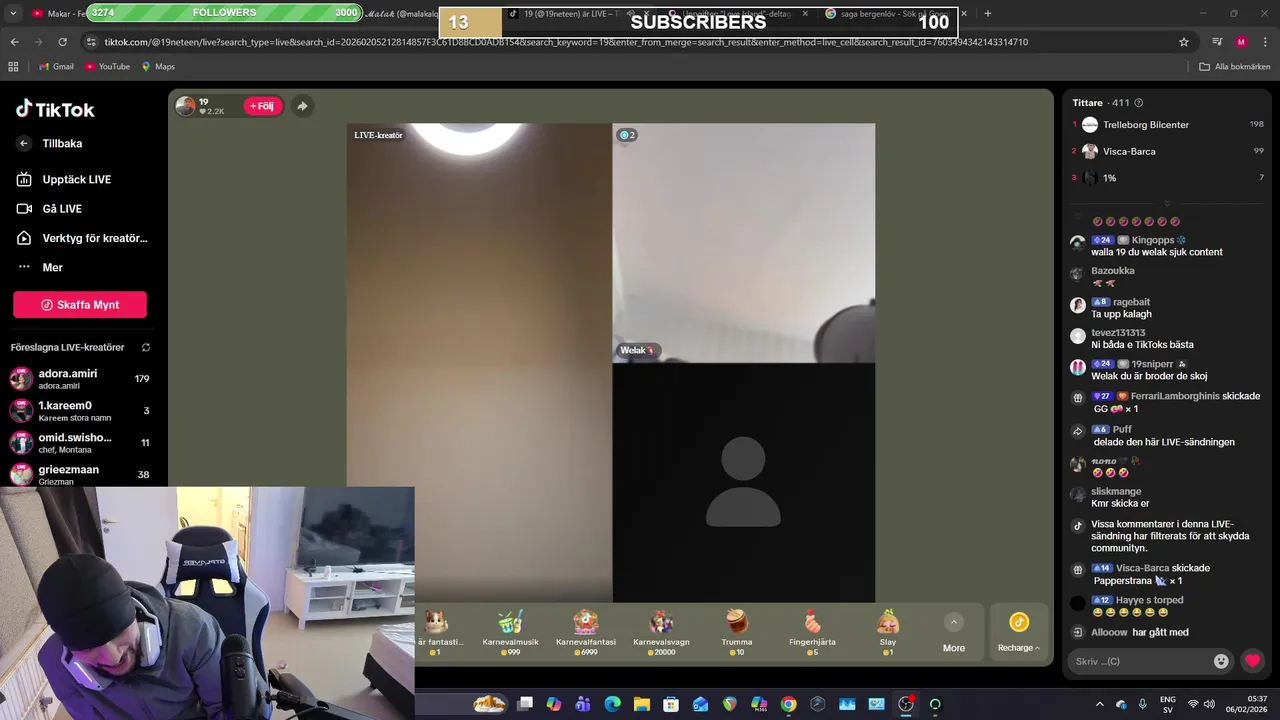Share the live with the arrow icon
The width and height of the screenshot is (1280, 720).
click(302, 106)
